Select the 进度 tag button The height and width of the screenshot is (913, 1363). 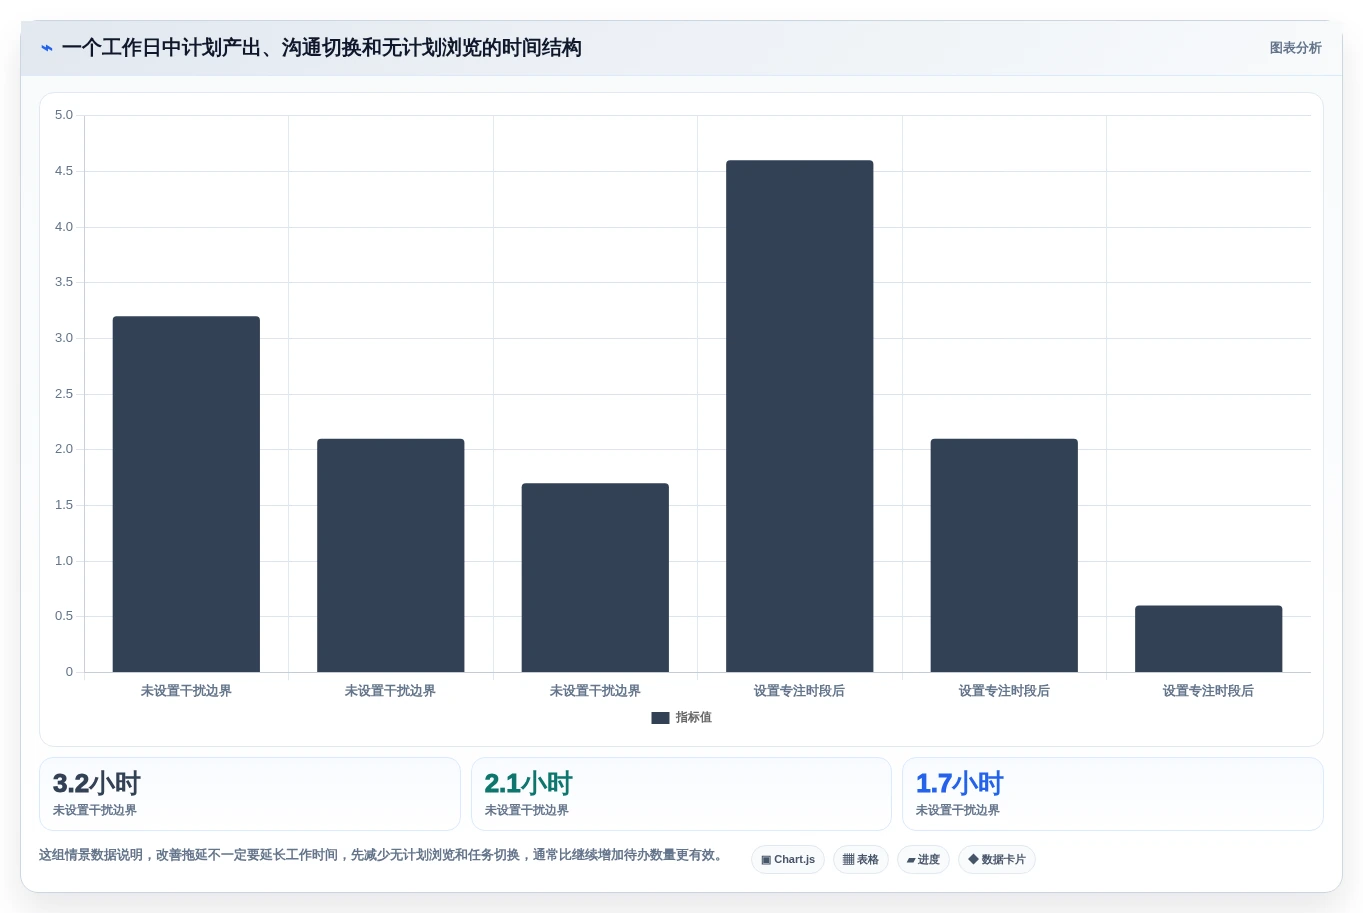tap(923, 859)
